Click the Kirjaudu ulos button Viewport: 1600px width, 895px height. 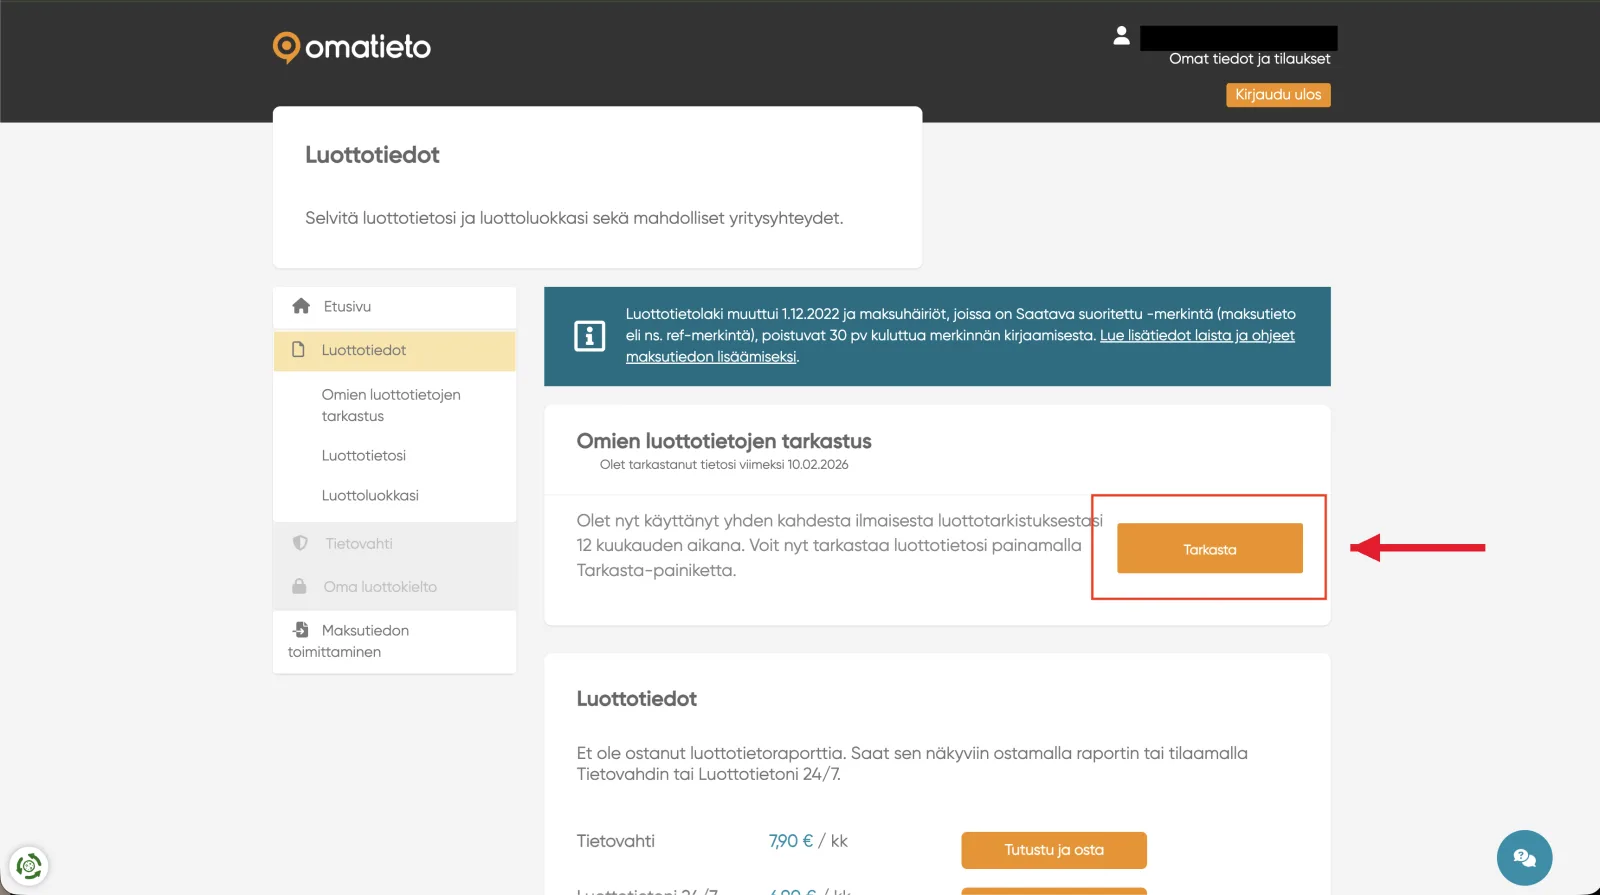point(1278,95)
